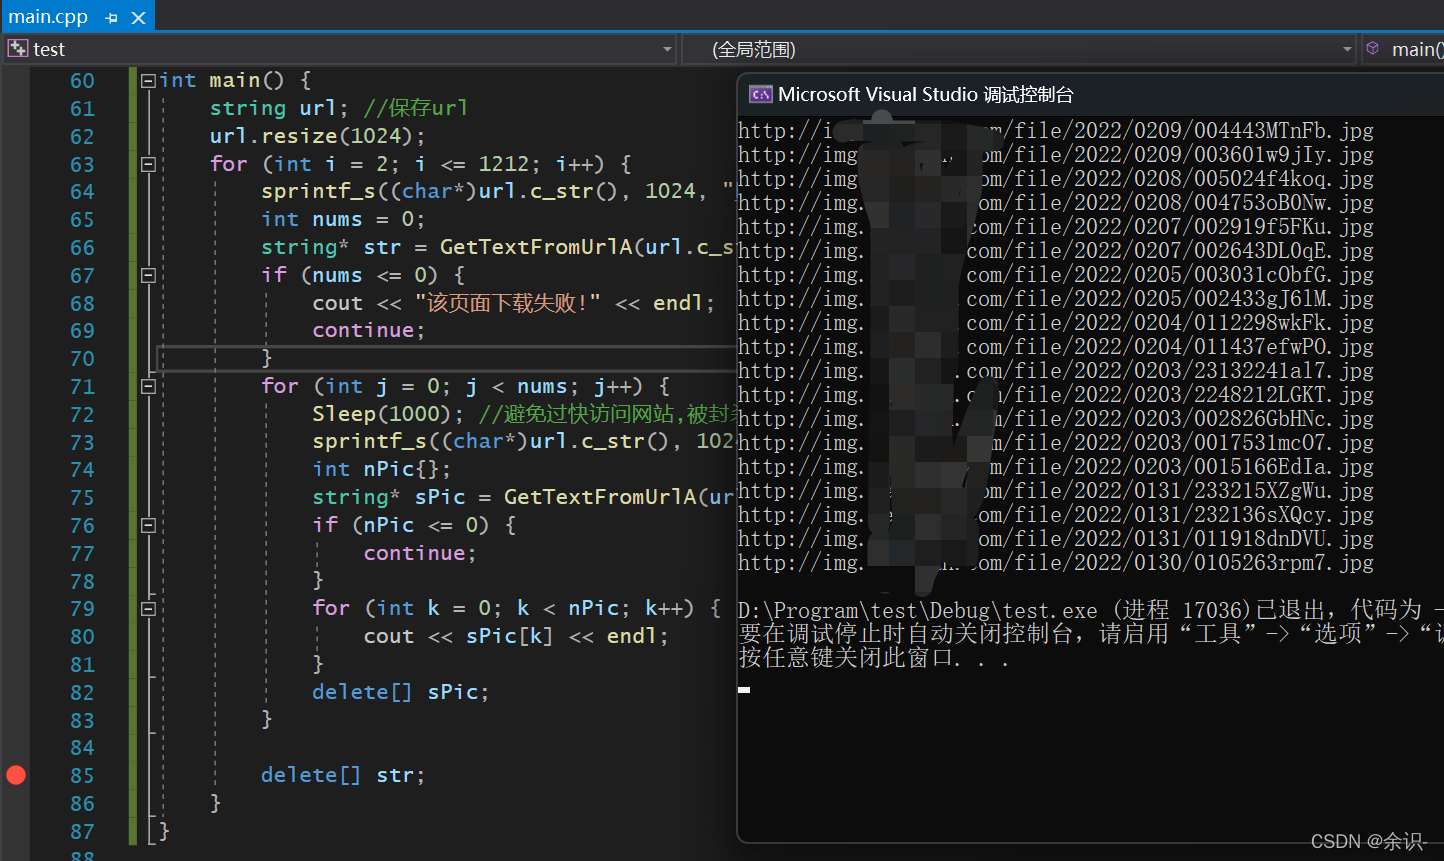Click console URL ending 005024f4koq.jpg
The height and width of the screenshot is (861, 1444).
click(1056, 179)
